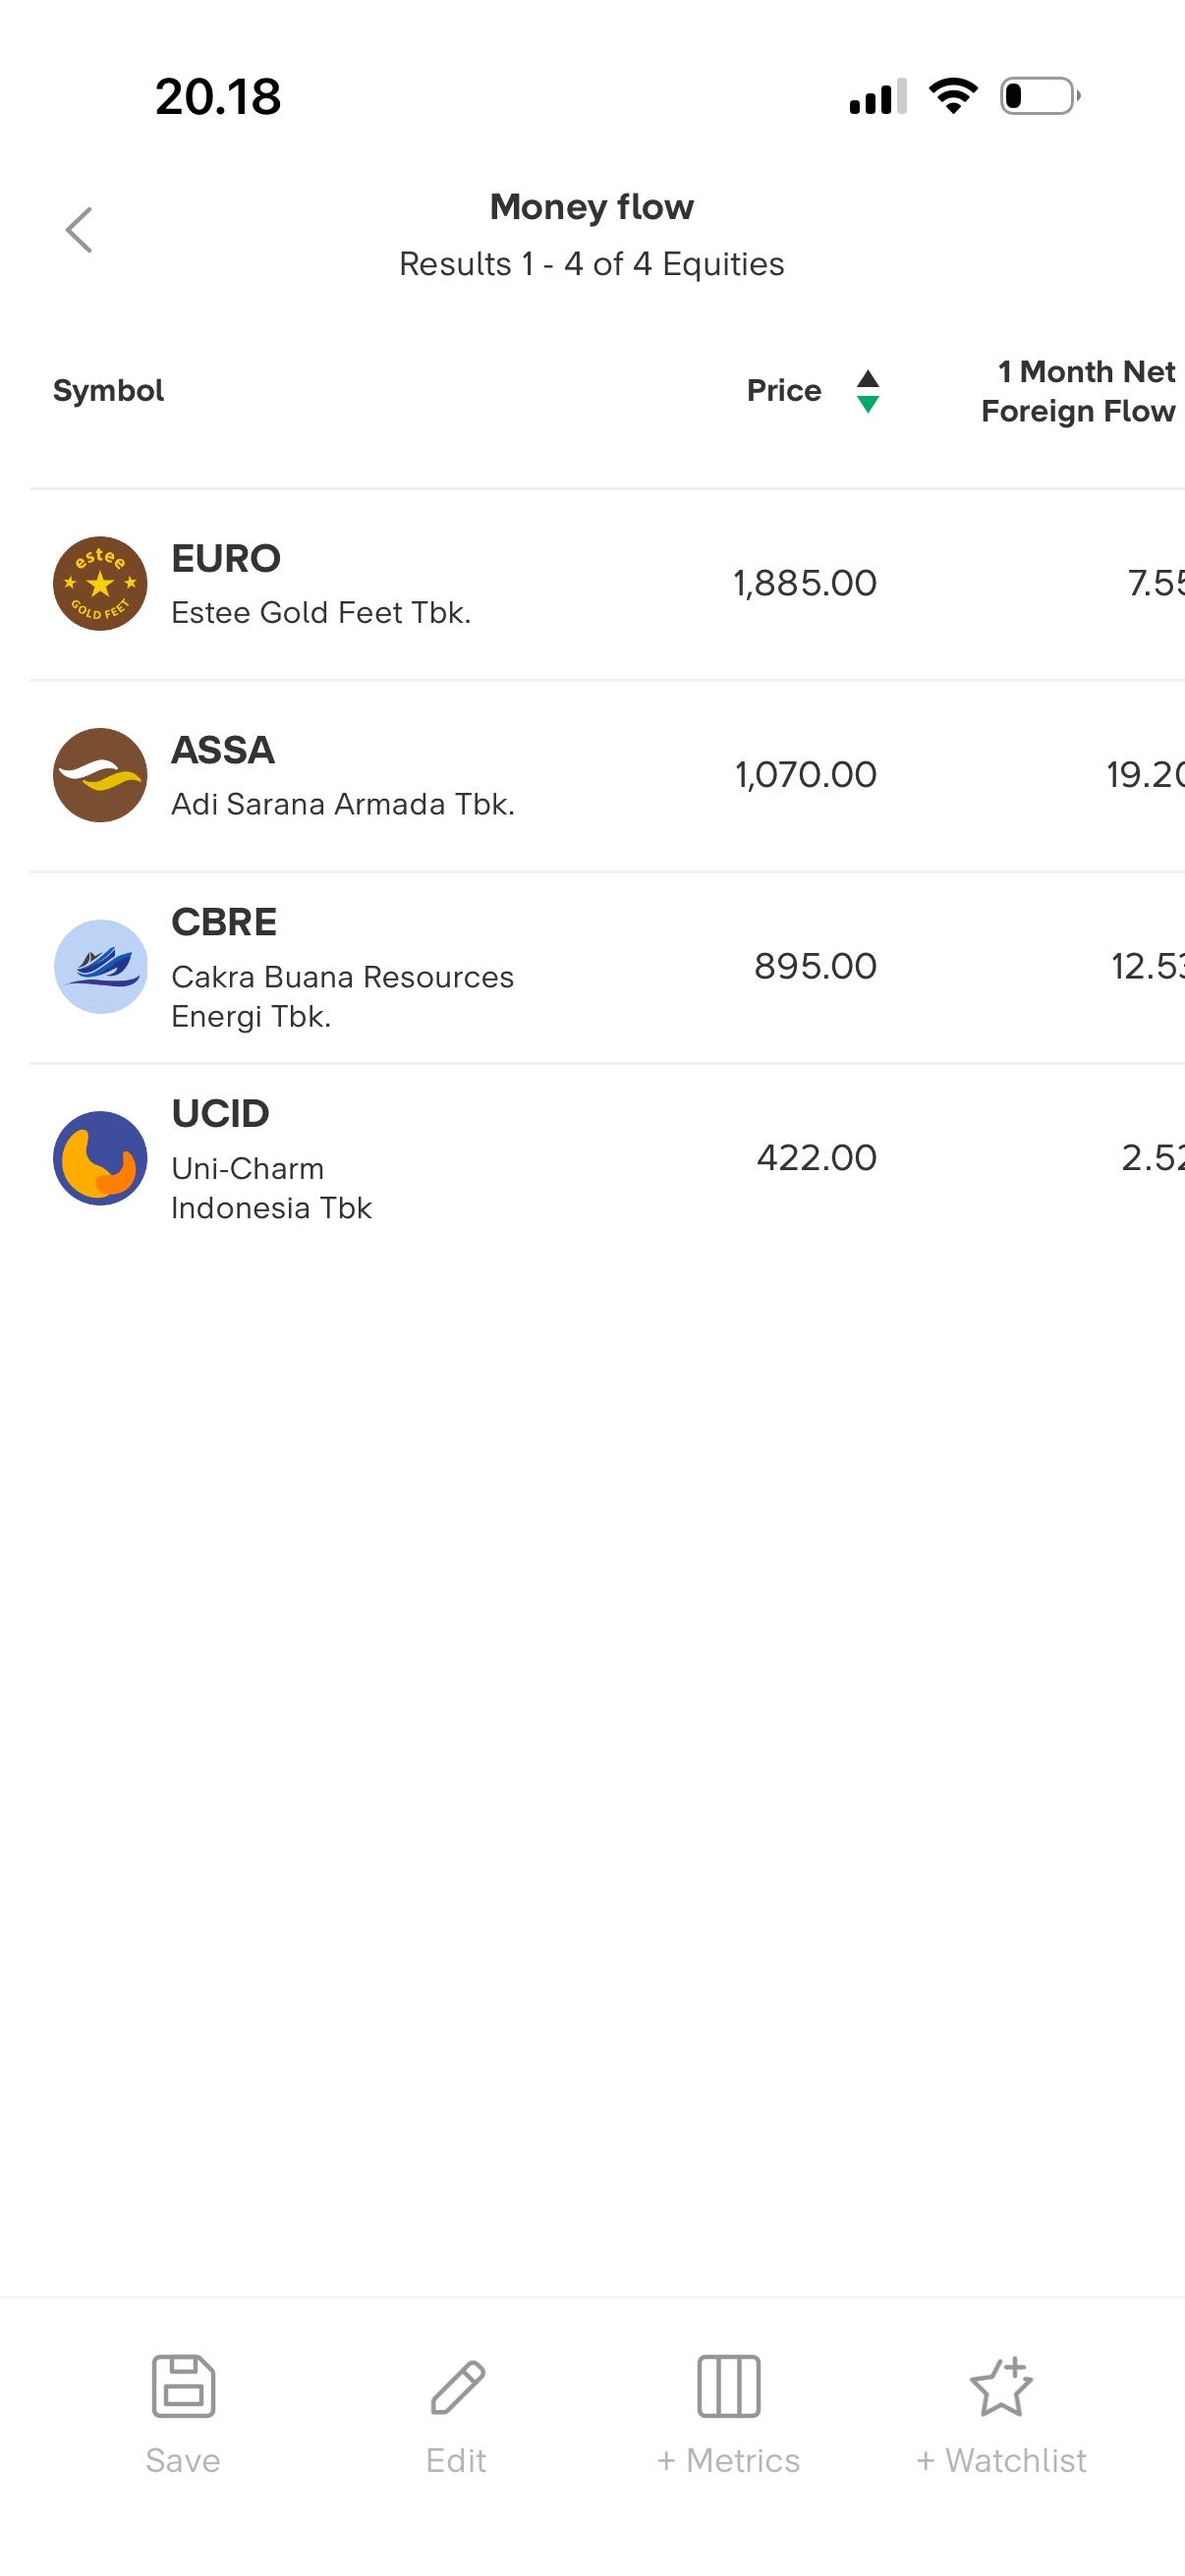The image size is (1185, 2576).
Task: Open Adi Sarana Armada Tbk. listing
Action: pos(342,804)
